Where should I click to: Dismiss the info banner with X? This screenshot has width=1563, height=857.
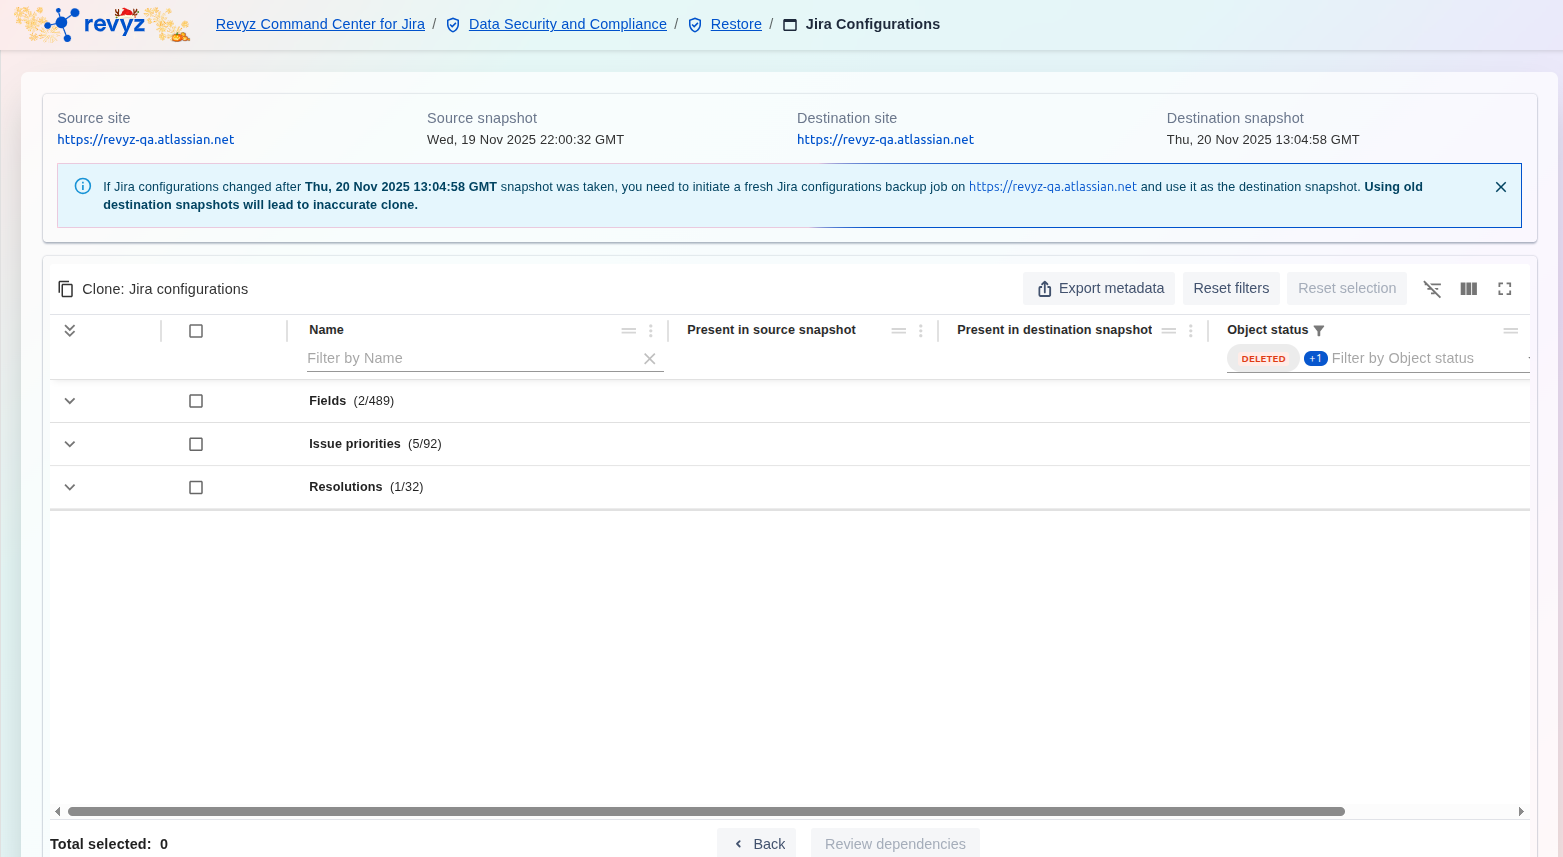(1500, 187)
